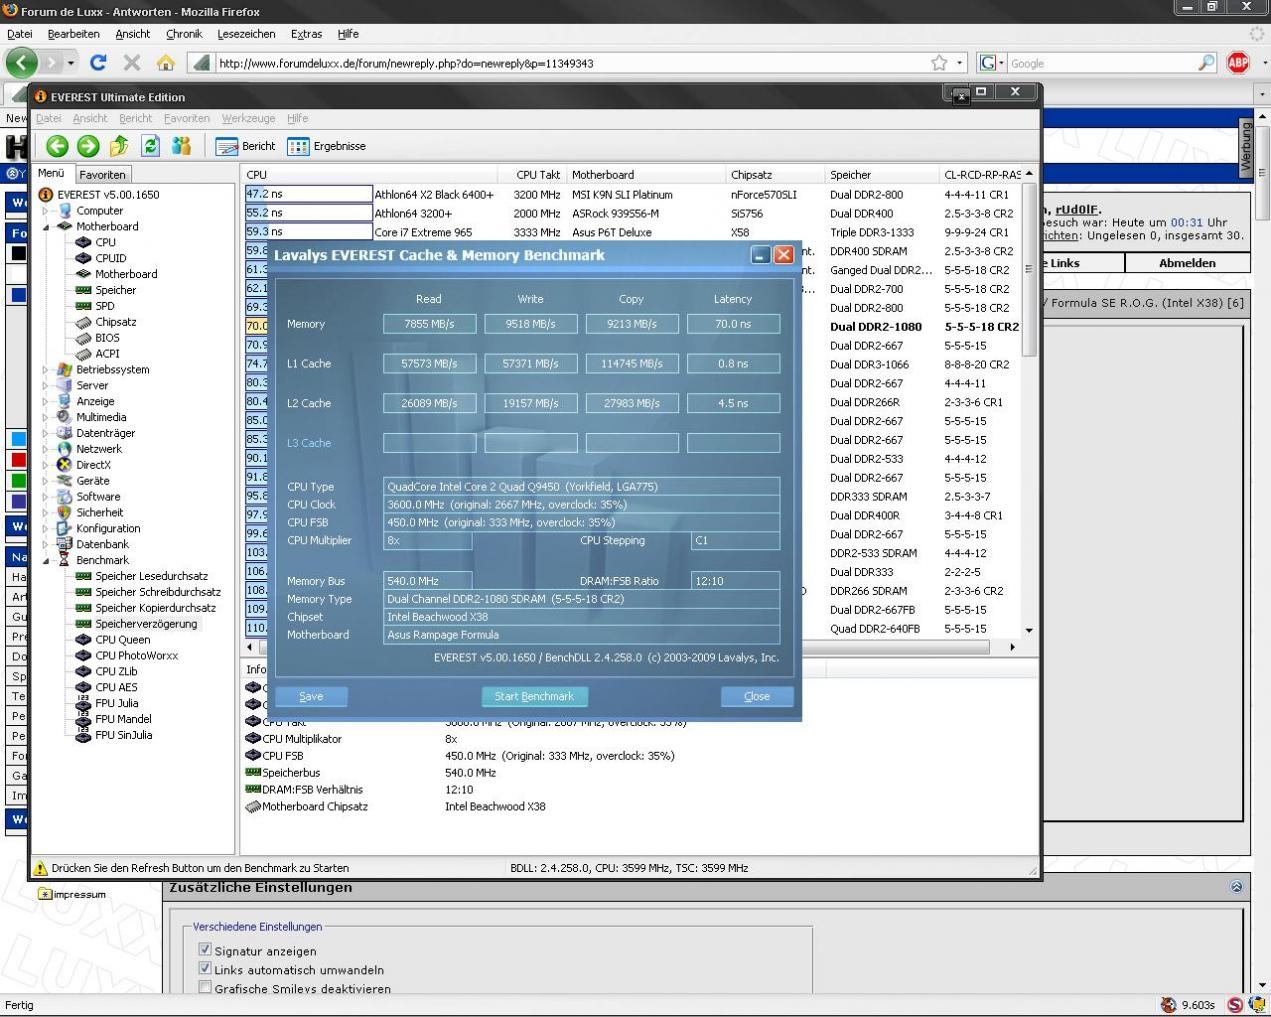This screenshot has width=1271, height=1017.
Task: Select CPU Queen benchmark
Action: pos(122,640)
